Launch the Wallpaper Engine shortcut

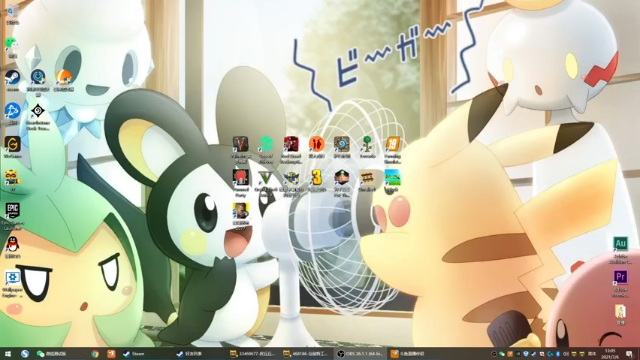point(12,284)
